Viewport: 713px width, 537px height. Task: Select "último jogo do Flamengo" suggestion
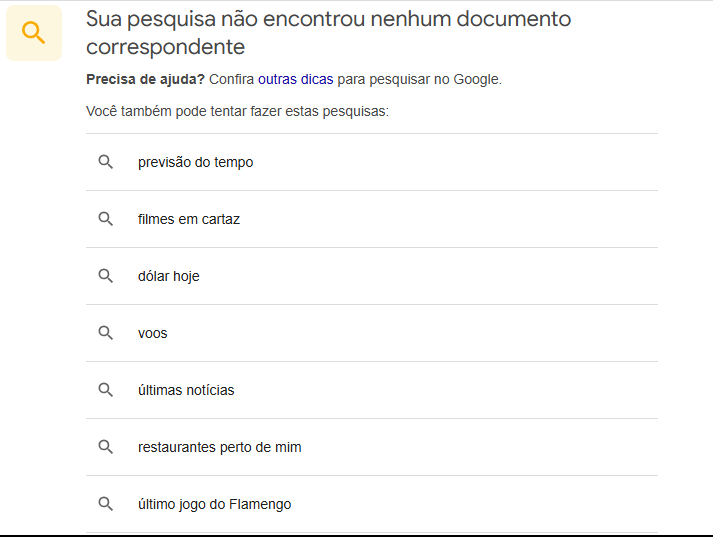point(215,504)
